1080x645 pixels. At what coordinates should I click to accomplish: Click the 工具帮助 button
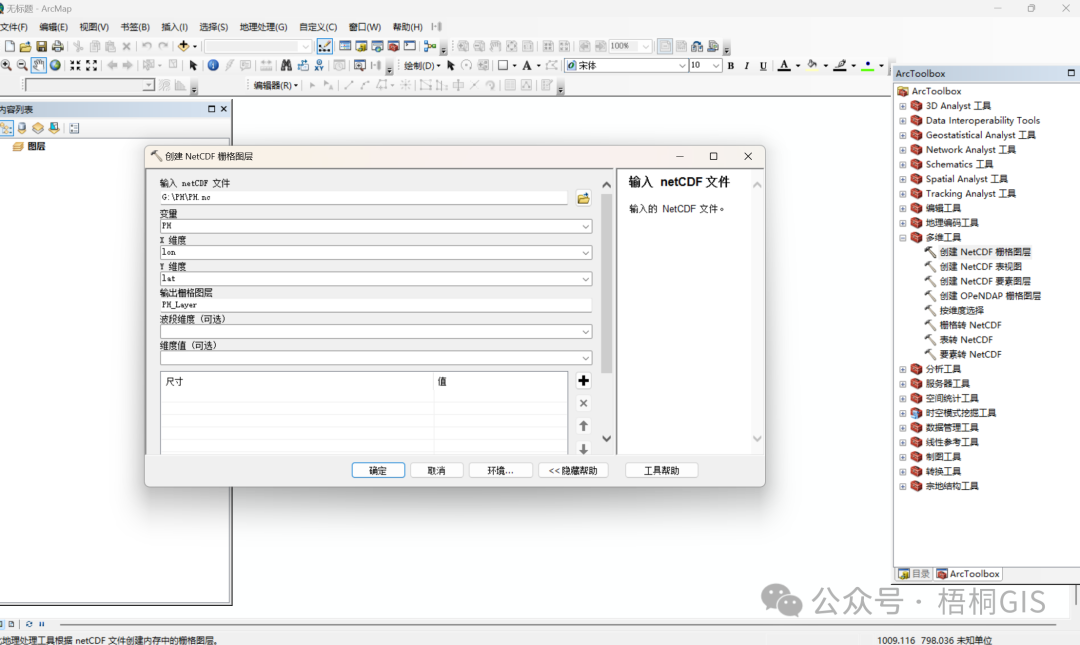pyautogui.click(x=661, y=471)
